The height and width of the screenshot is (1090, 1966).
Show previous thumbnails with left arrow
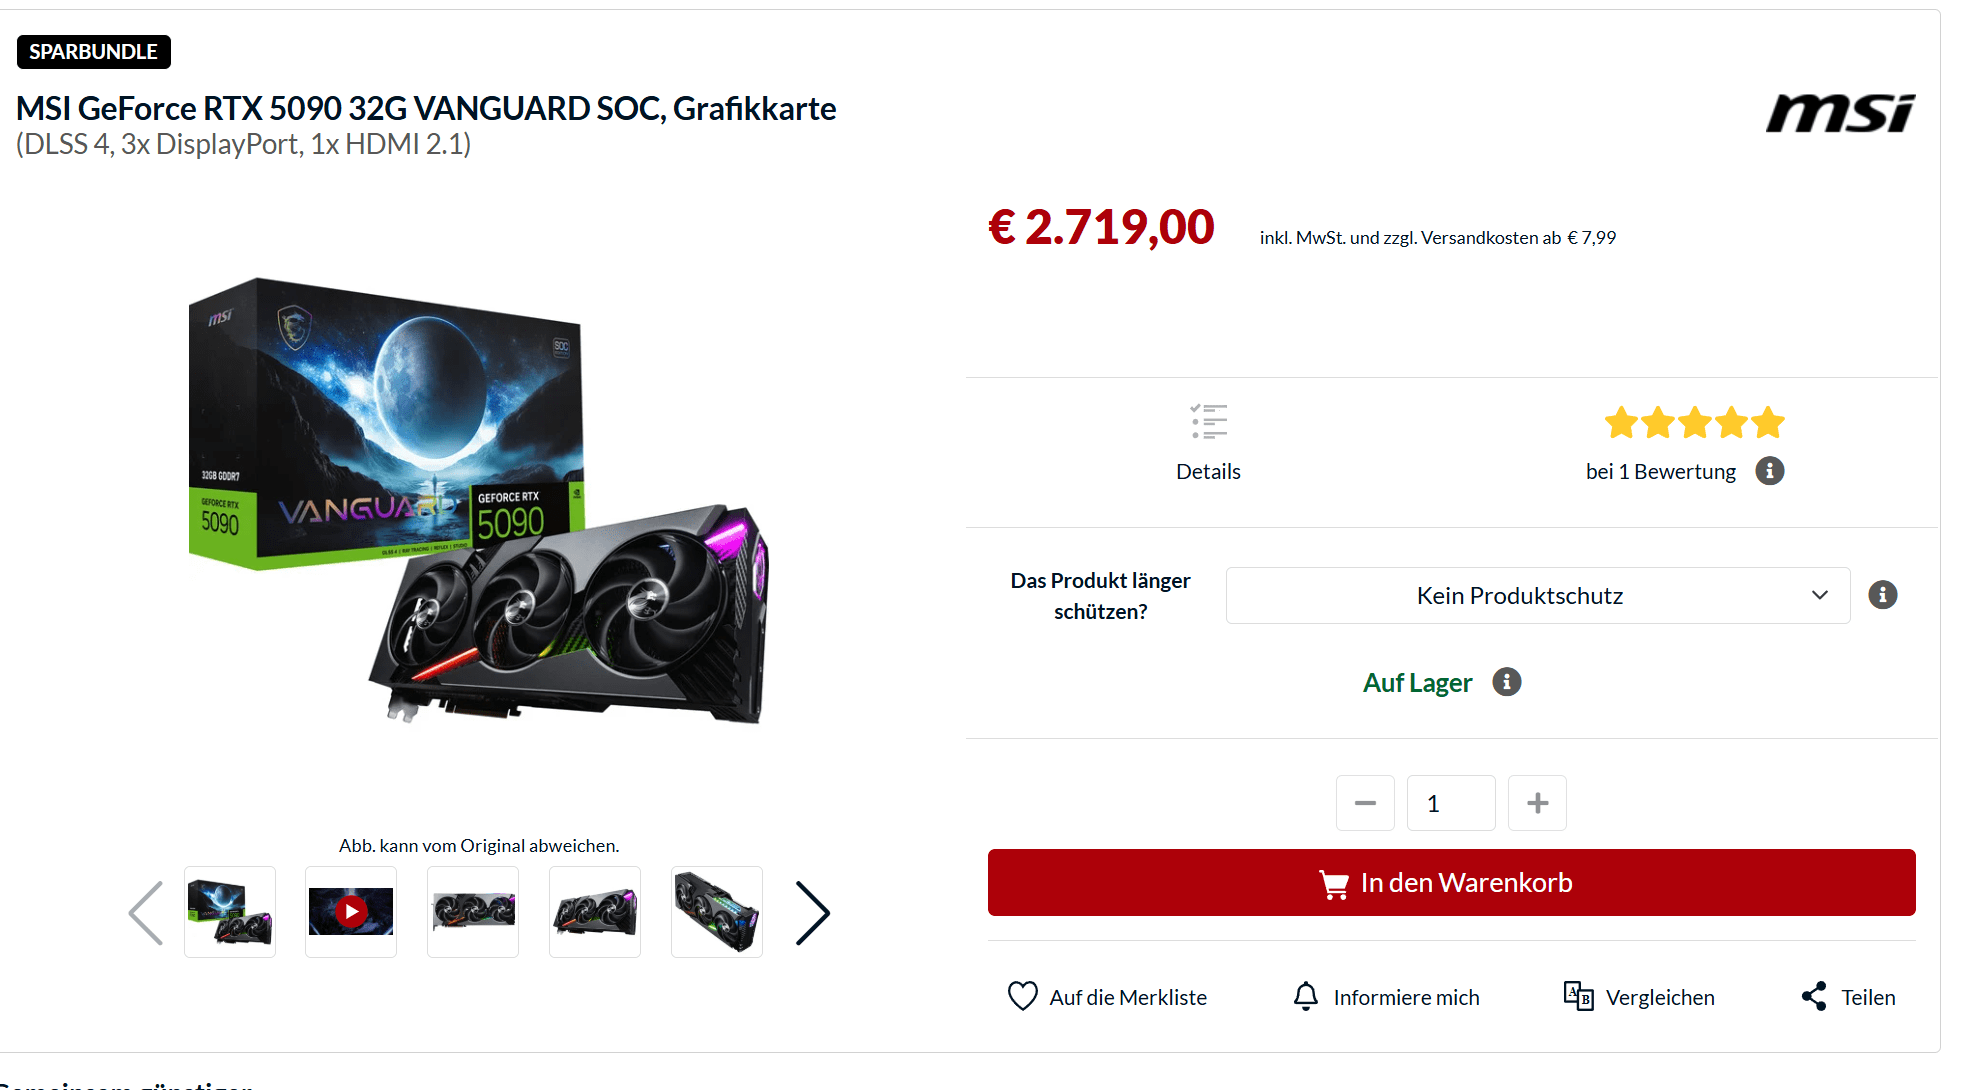pos(146,913)
